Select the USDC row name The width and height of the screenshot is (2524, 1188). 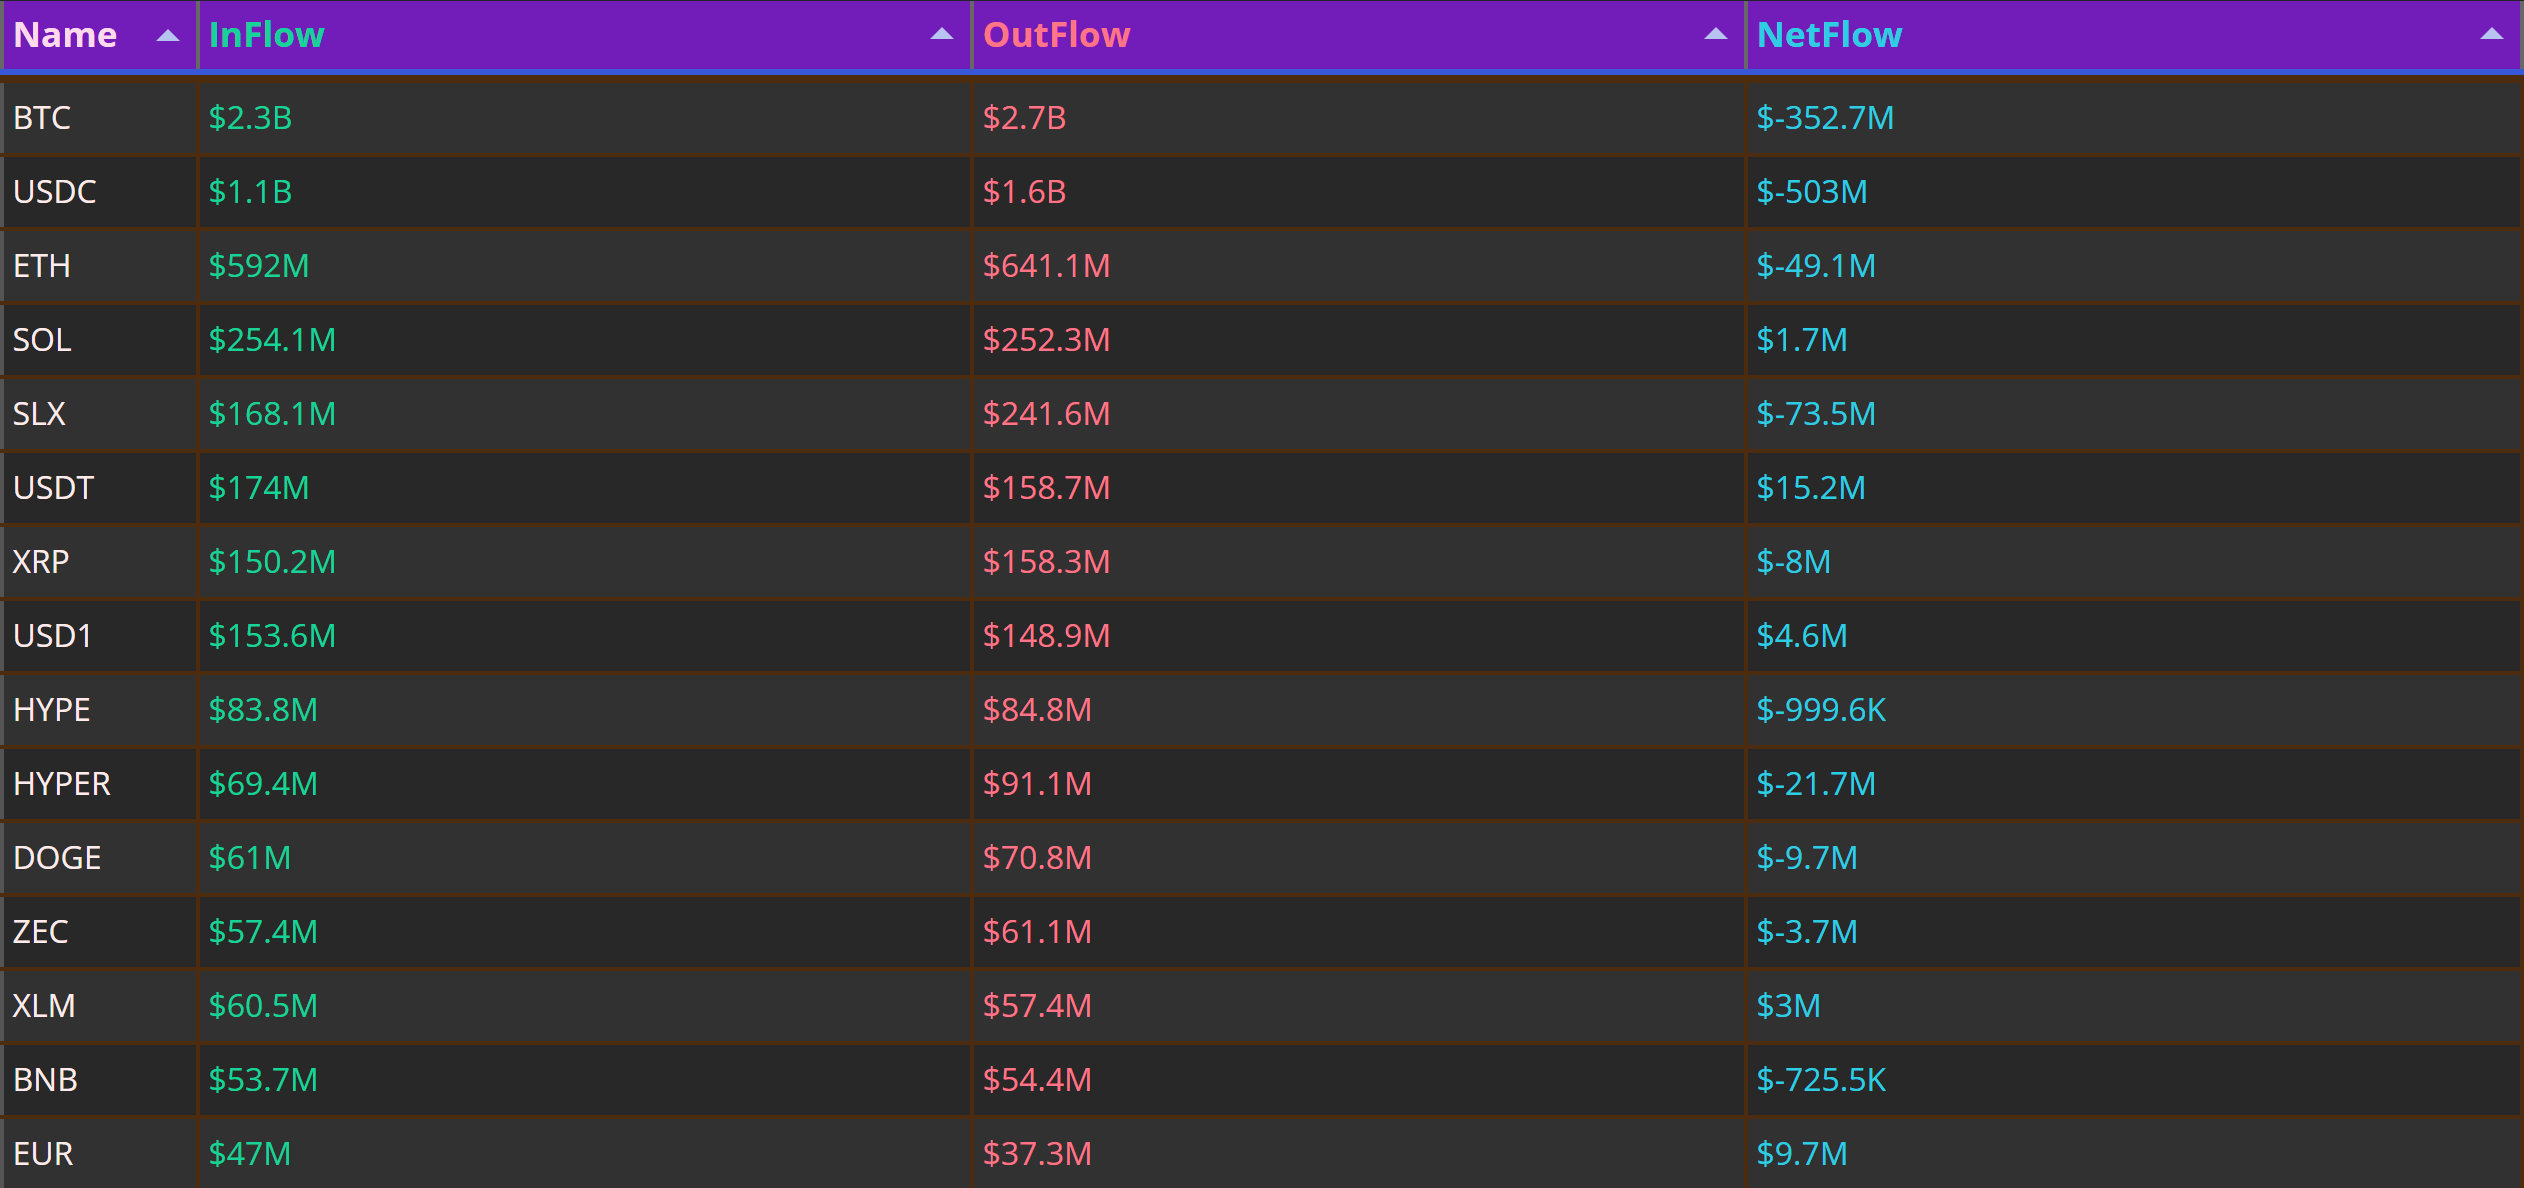point(55,192)
